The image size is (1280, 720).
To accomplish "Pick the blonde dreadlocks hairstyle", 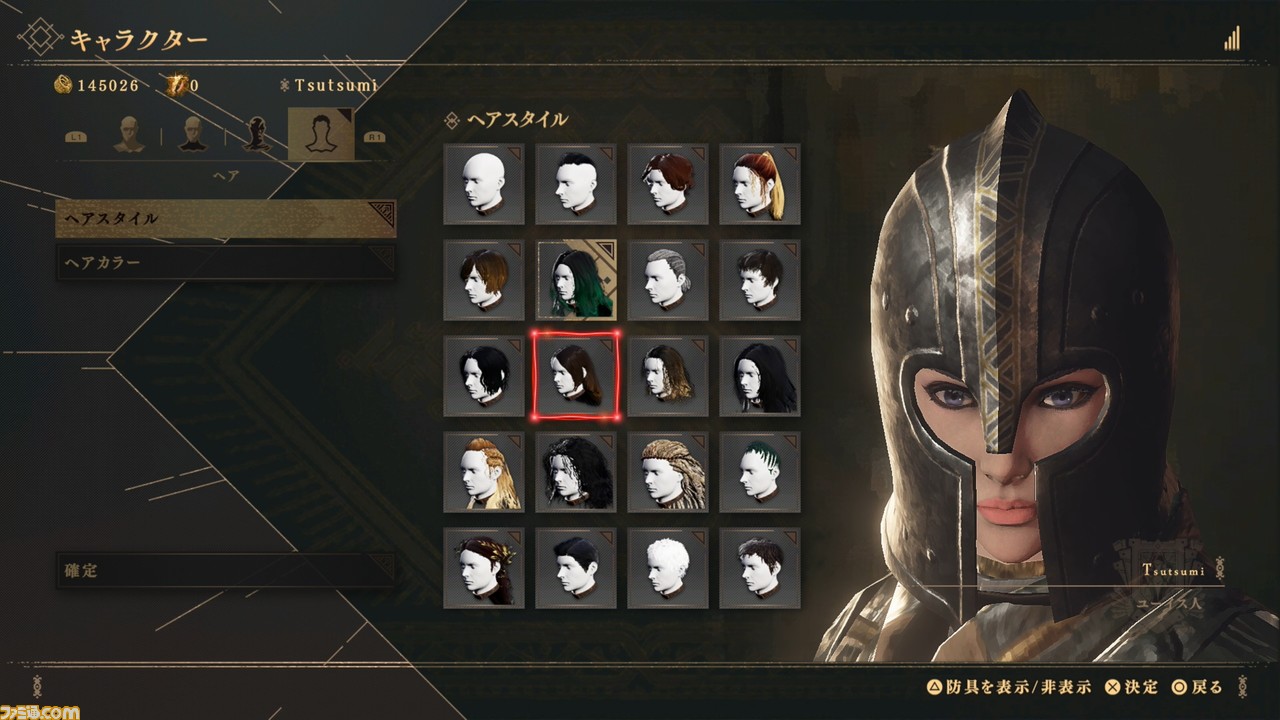I will (x=668, y=472).
